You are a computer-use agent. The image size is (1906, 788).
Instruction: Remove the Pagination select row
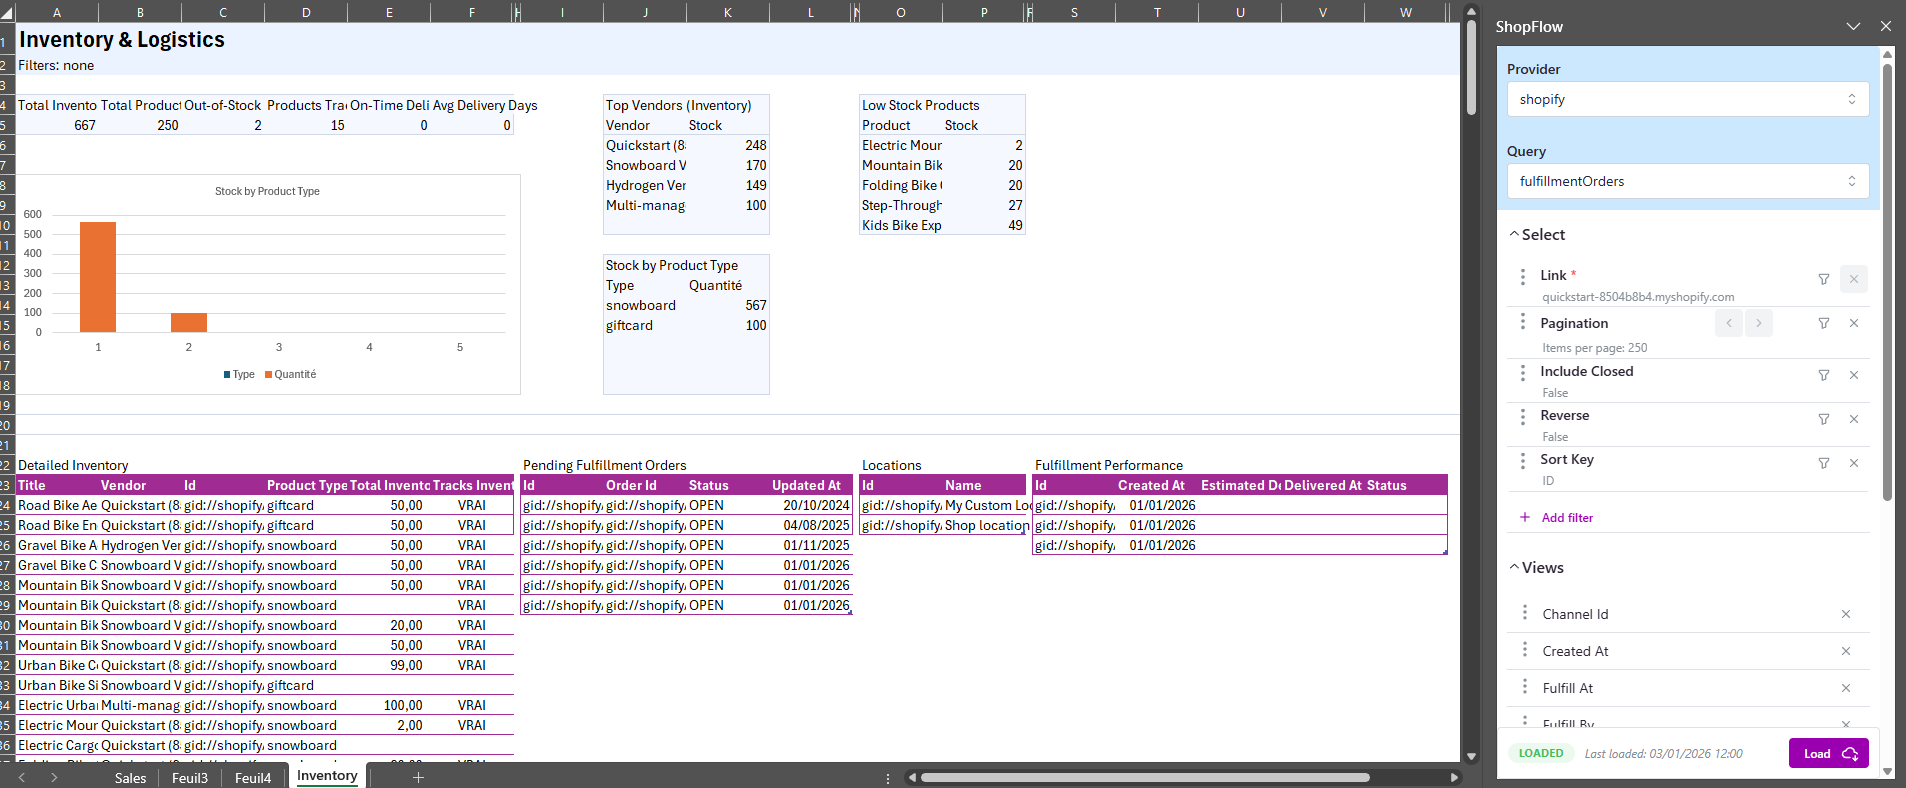point(1854,323)
